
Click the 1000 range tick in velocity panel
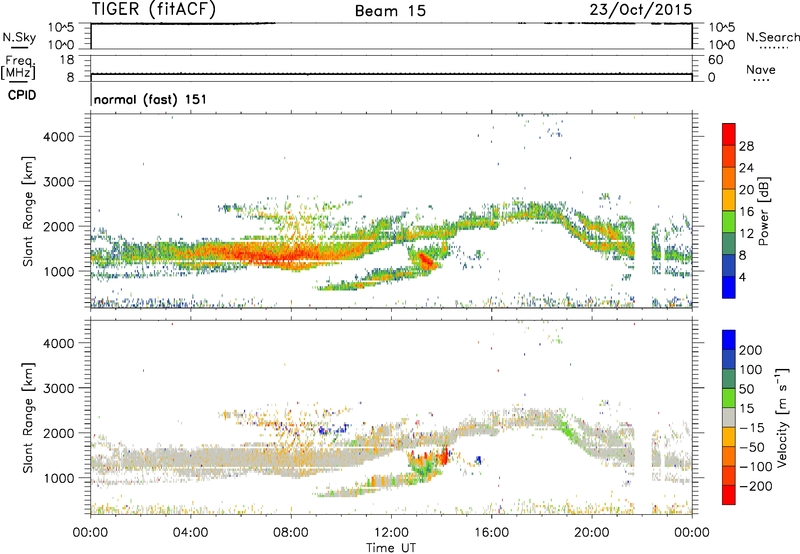pyautogui.click(x=58, y=478)
